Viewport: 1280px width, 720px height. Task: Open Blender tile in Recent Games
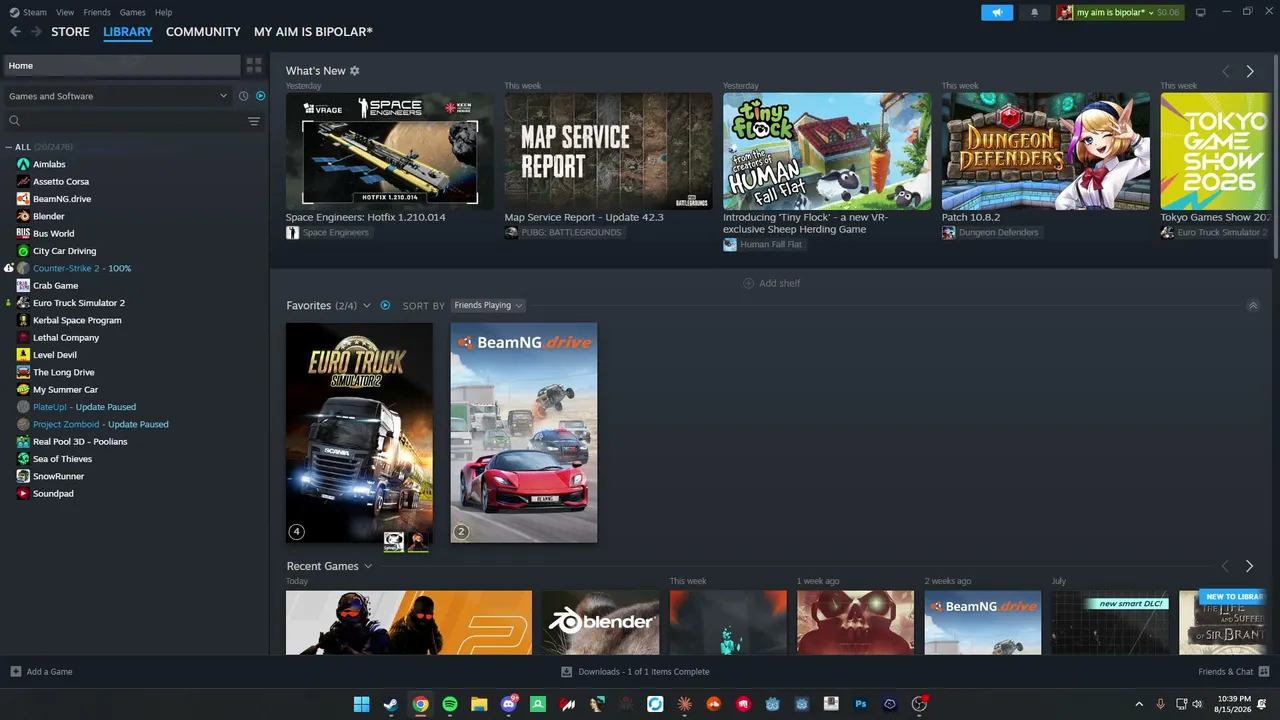click(600, 622)
